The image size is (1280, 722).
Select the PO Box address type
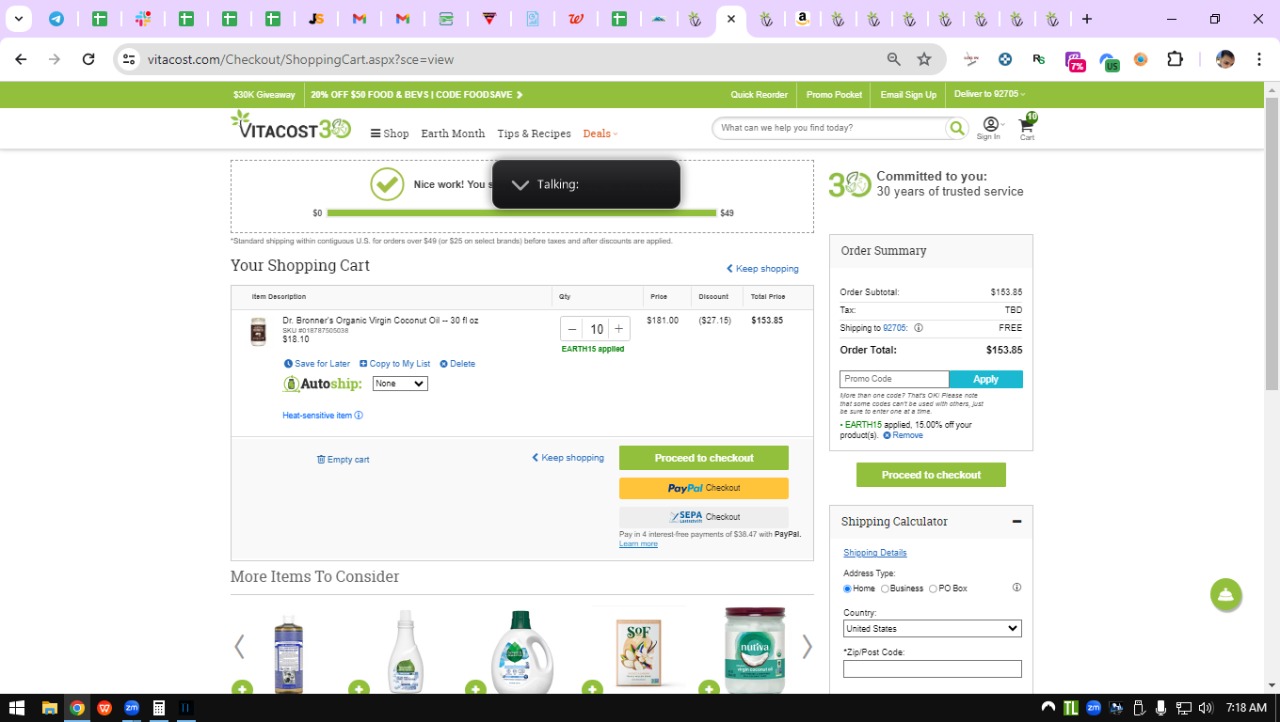pyautogui.click(x=933, y=589)
